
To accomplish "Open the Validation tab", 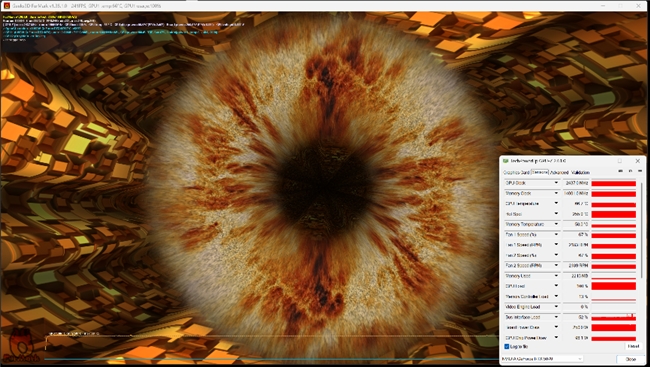I will coord(580,173).
